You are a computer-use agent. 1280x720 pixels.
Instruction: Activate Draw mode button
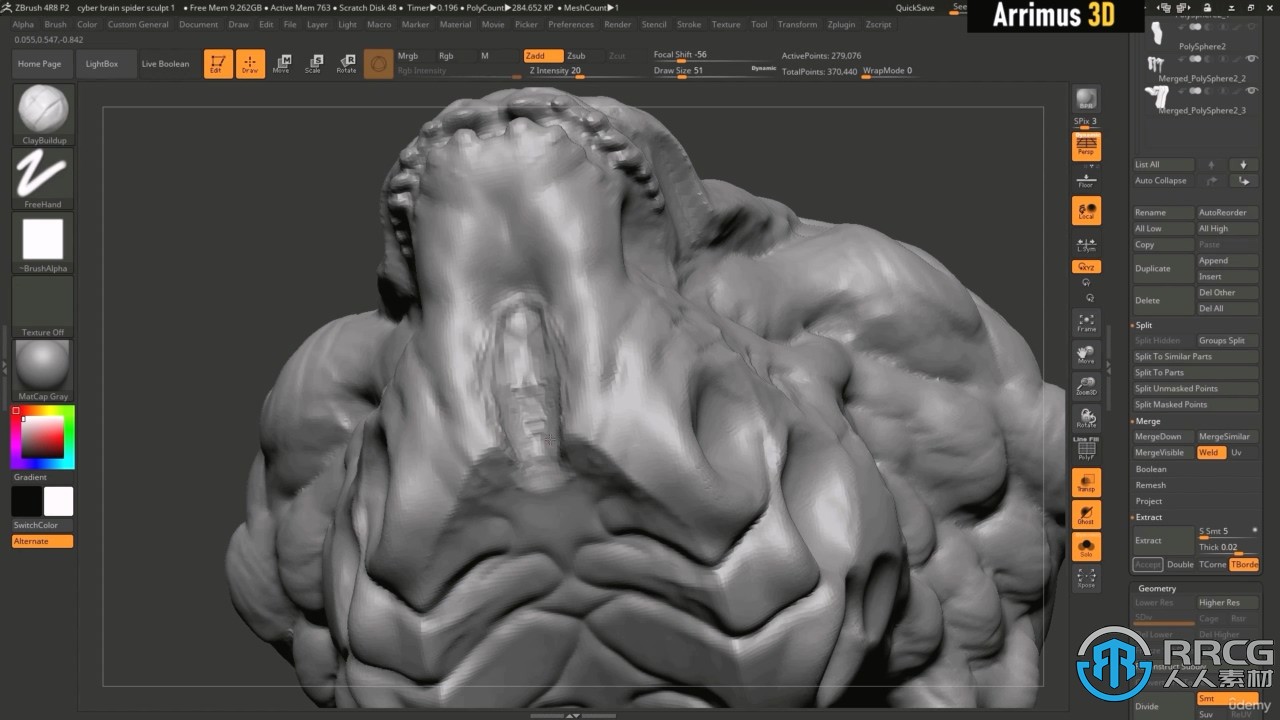tap(250, 64)
